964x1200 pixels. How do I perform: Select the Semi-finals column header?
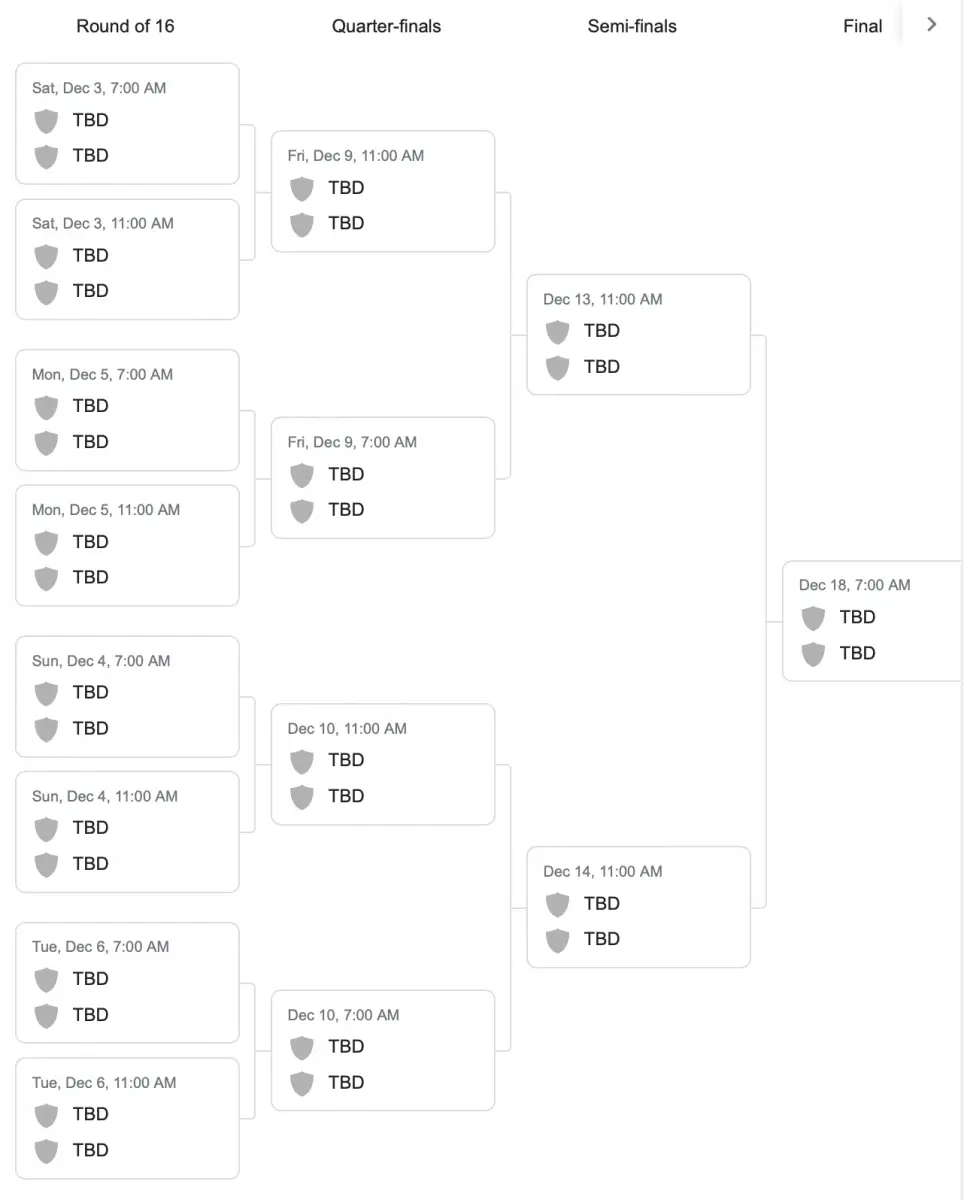pos(632,26)
